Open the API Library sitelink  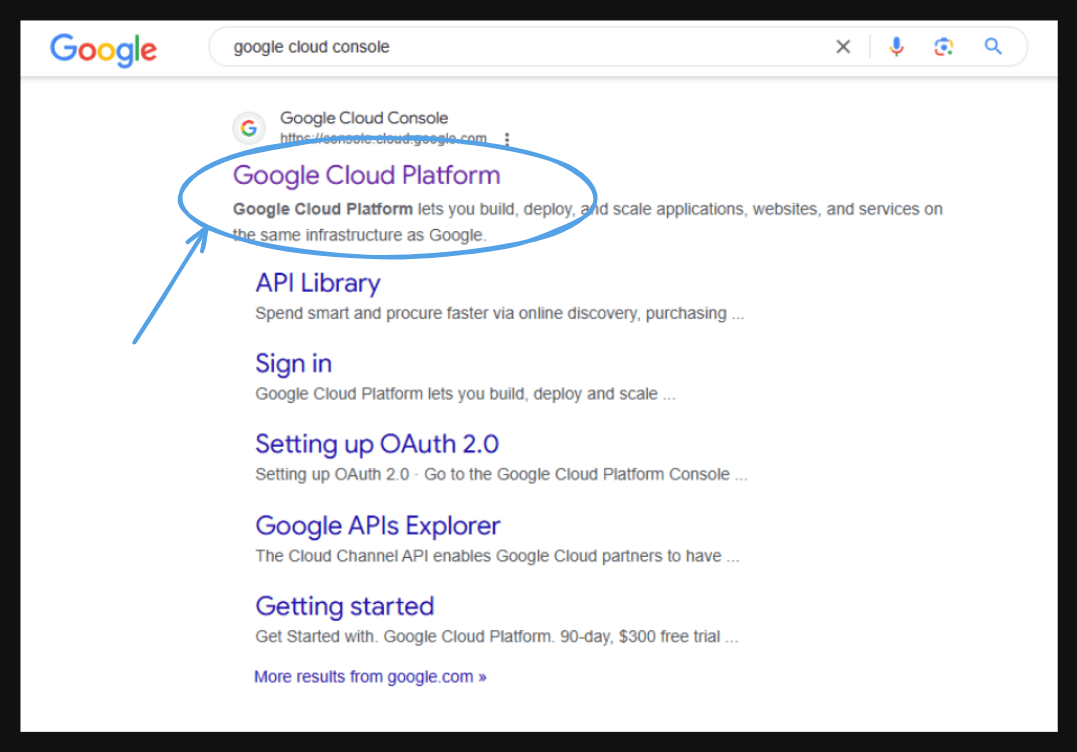coord(318,283)
